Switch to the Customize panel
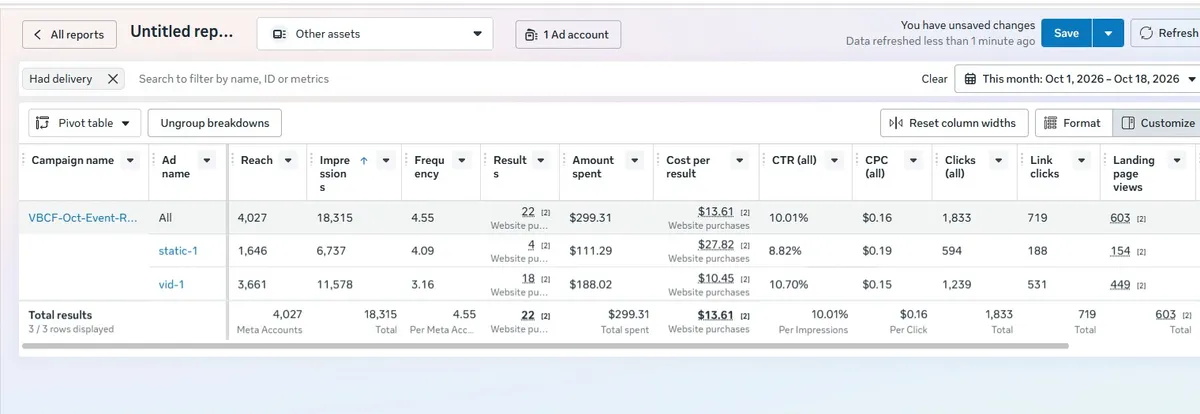Viewport: 1200px width, 414px height. pos(1157,123)
